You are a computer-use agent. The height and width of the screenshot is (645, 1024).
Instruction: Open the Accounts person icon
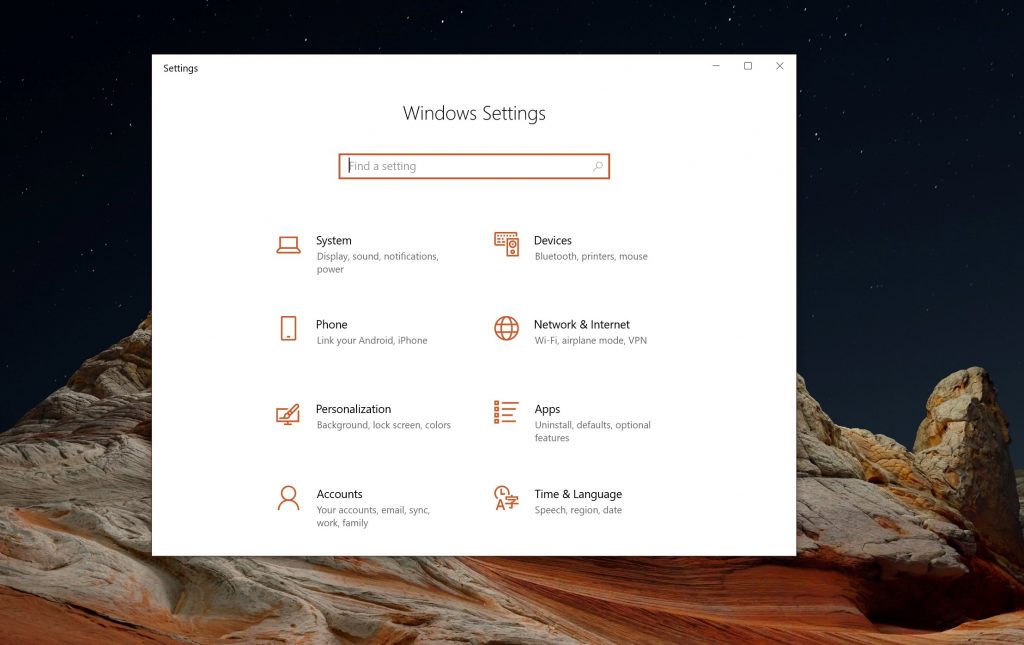pyautogui.click(x=288, y=498)
